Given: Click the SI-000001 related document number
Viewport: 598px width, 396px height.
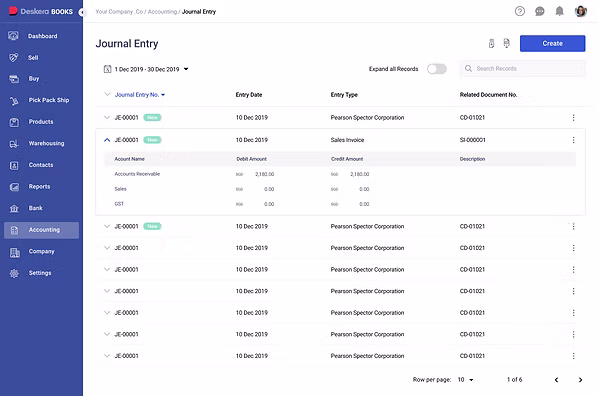Looking at the screenshot, I should (473, 140).
